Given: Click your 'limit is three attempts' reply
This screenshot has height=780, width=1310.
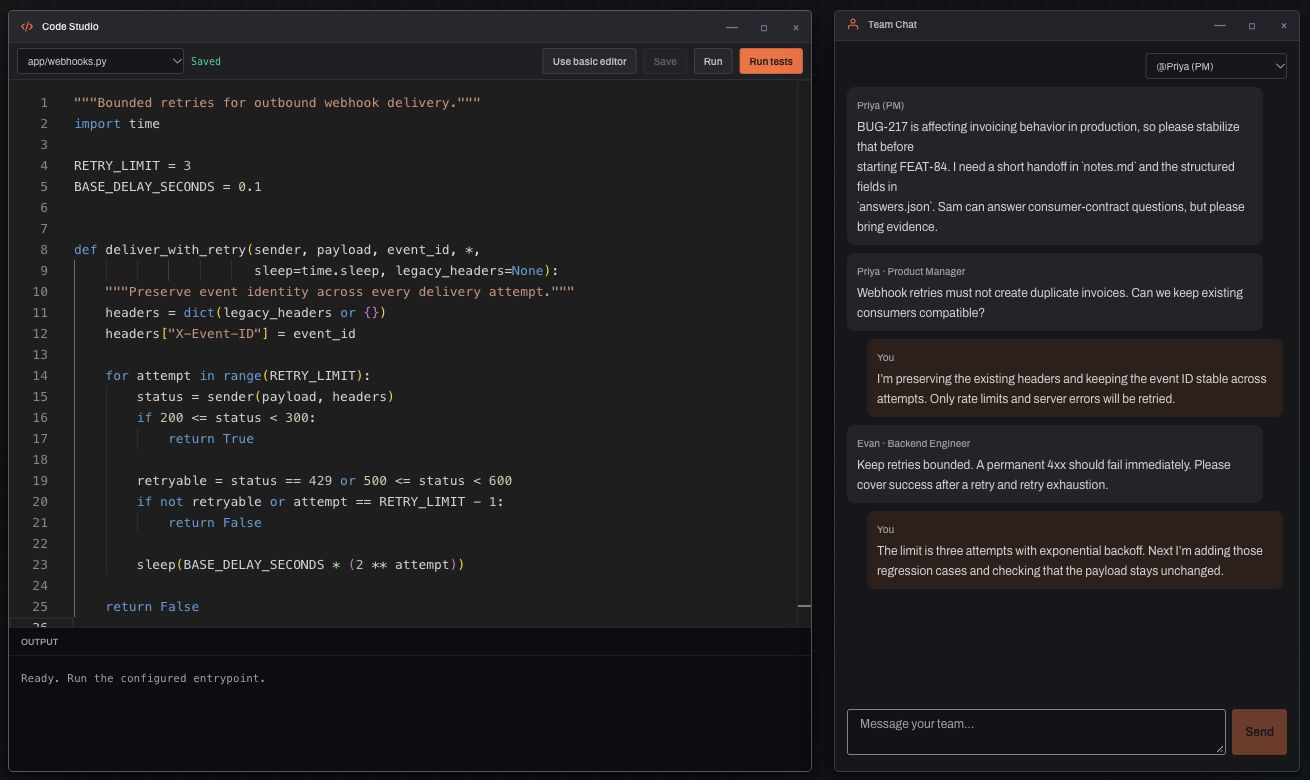Looking at the screenshot, I should click(x=1075, y=550).
